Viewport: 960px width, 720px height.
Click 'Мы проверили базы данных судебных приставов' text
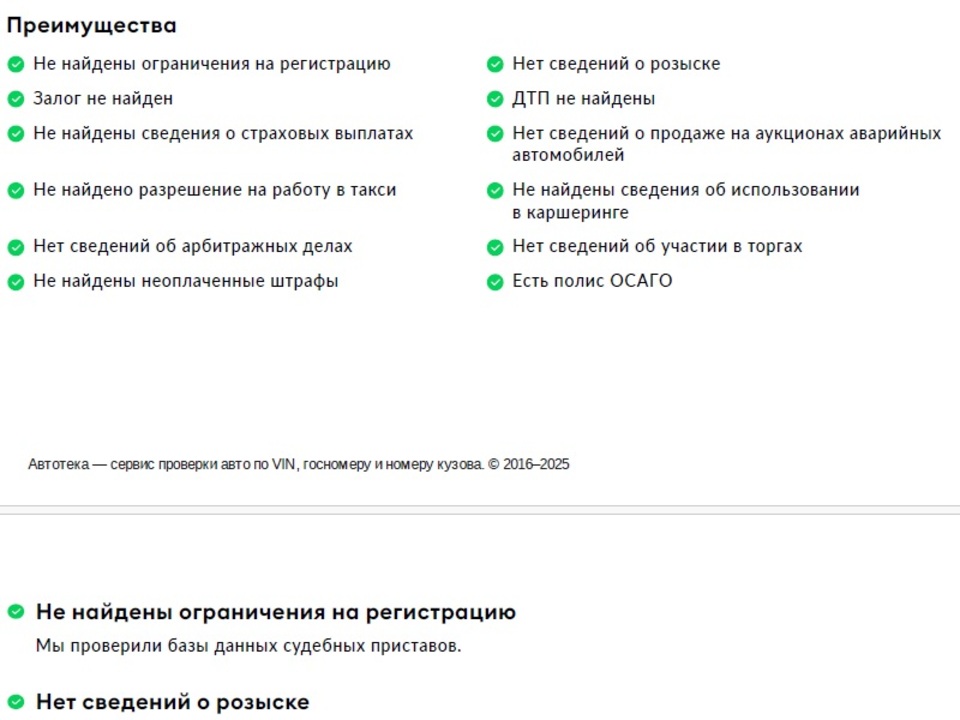[249, 646]
